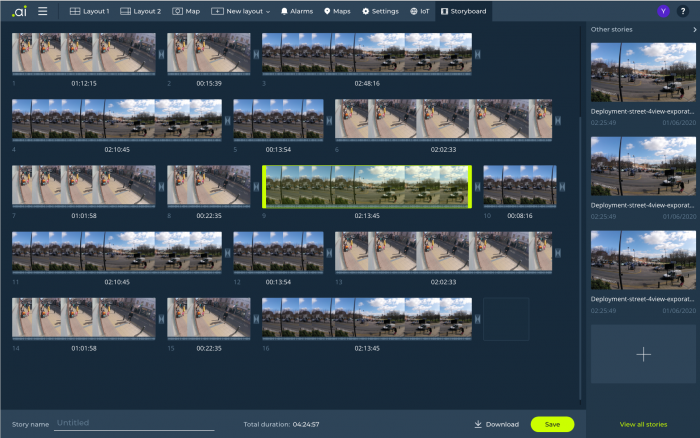Select clip 4 in the storyboard
Viewport: 700px width, 438px height.
[117, 120]
